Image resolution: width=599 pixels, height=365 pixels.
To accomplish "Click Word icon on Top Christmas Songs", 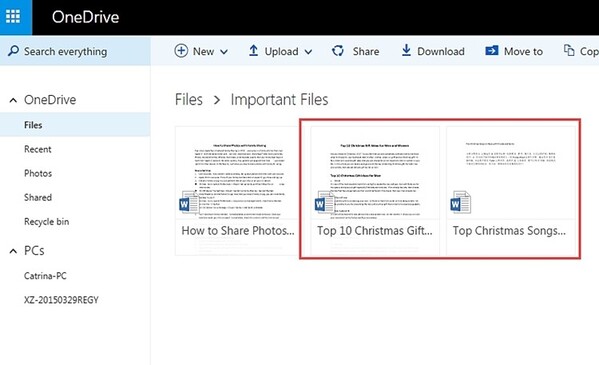I will click(460, 203).
